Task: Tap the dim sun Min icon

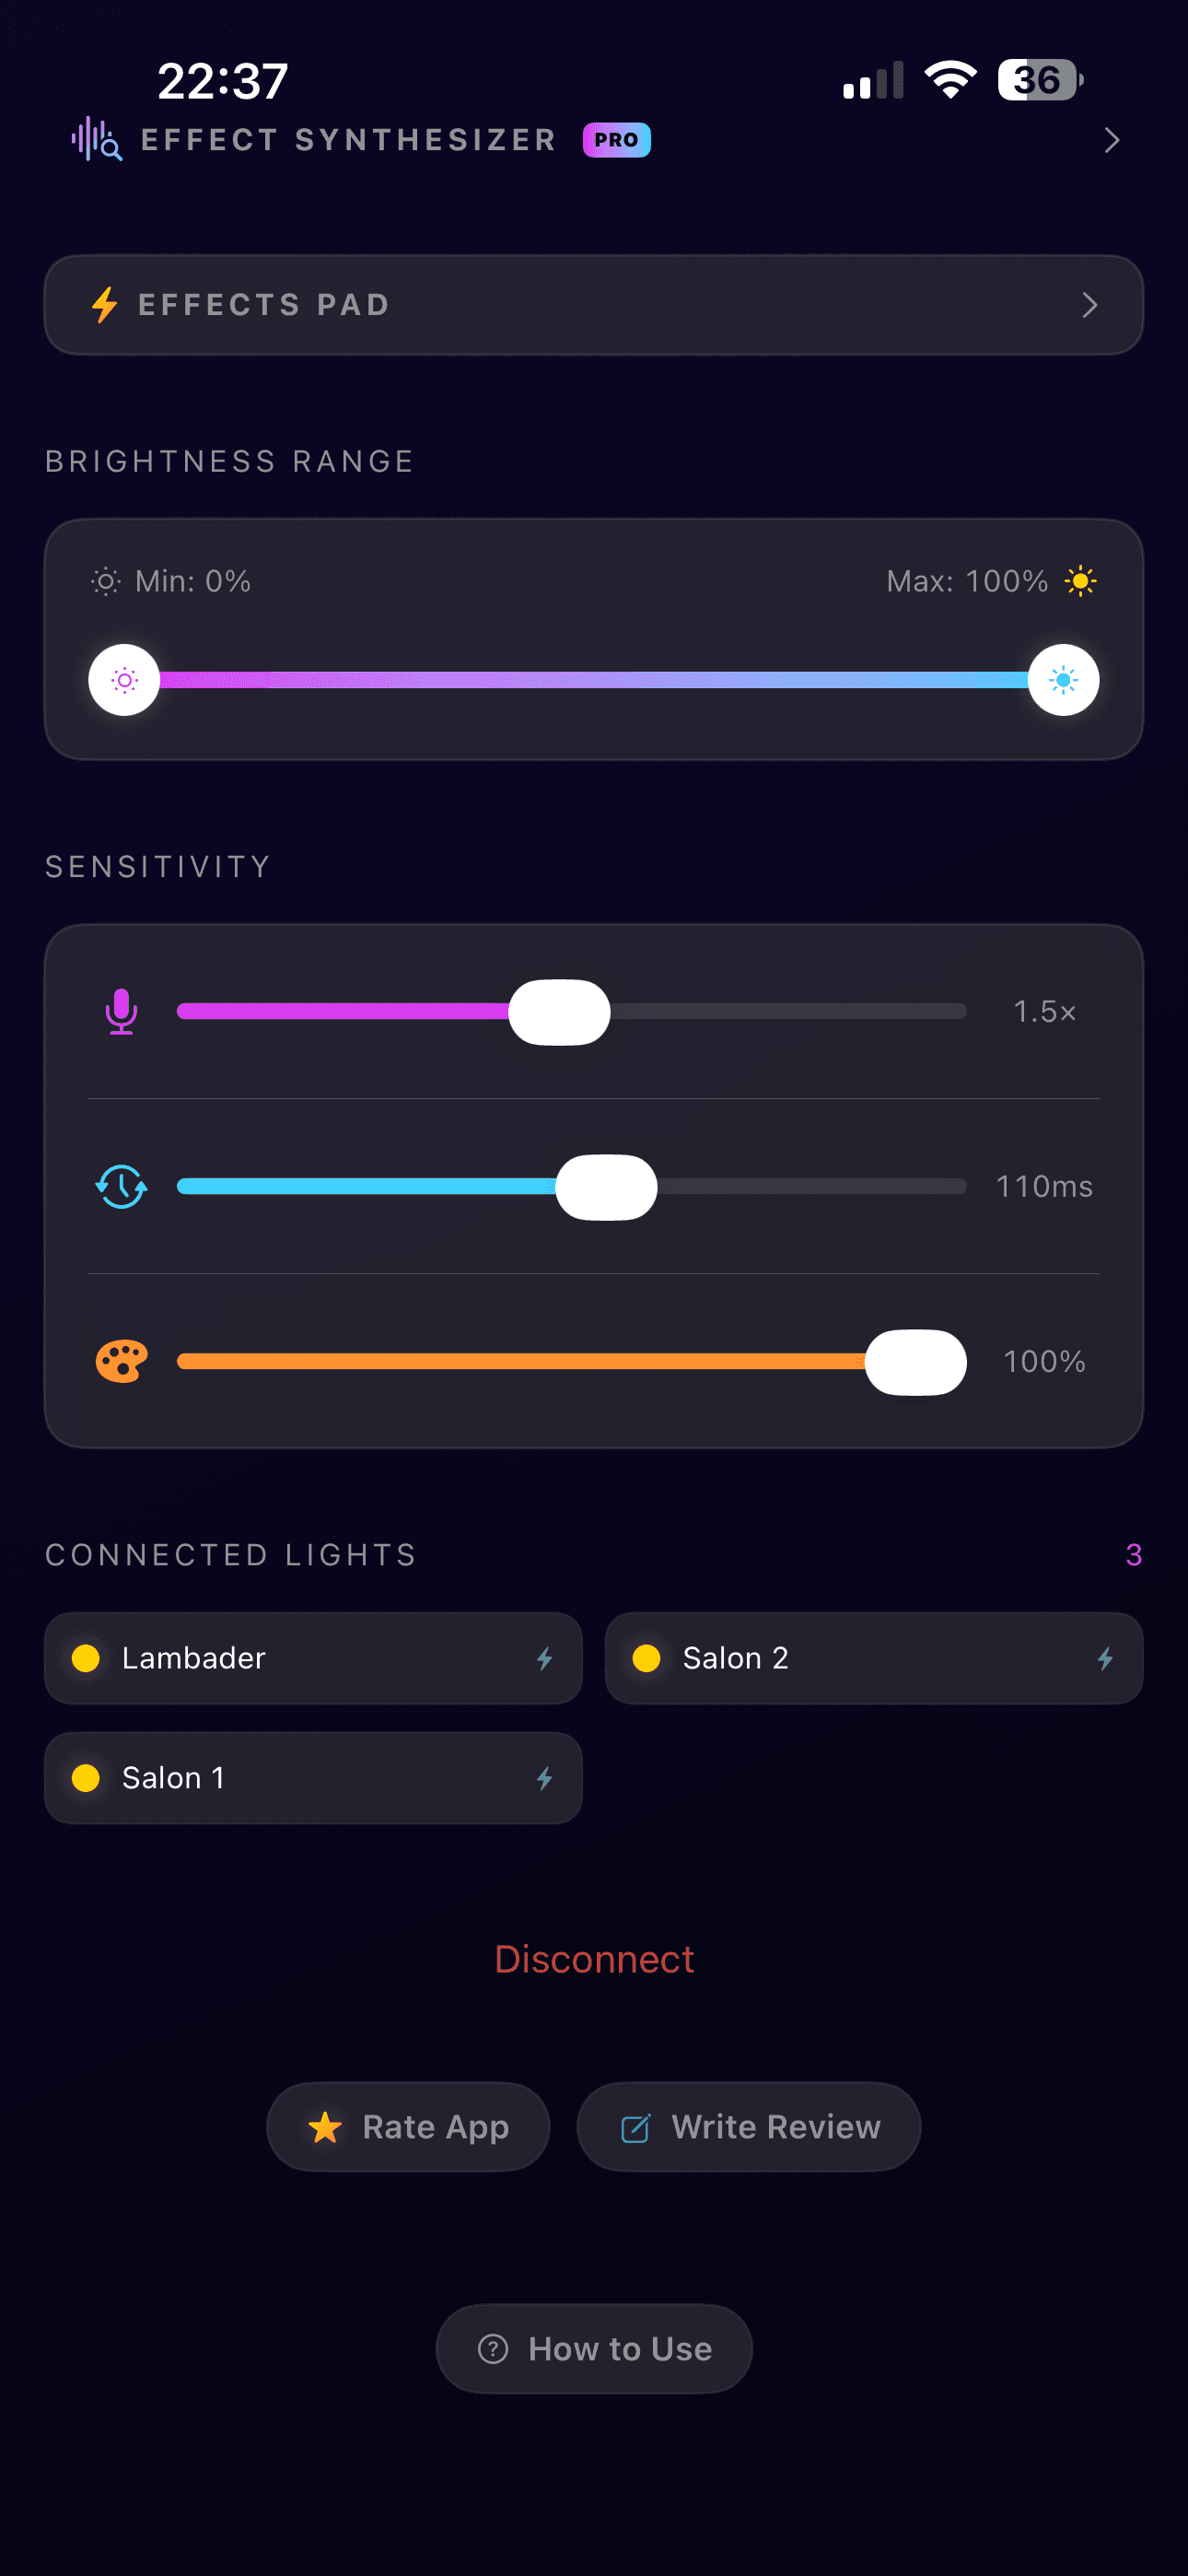Action: point(105,581)
